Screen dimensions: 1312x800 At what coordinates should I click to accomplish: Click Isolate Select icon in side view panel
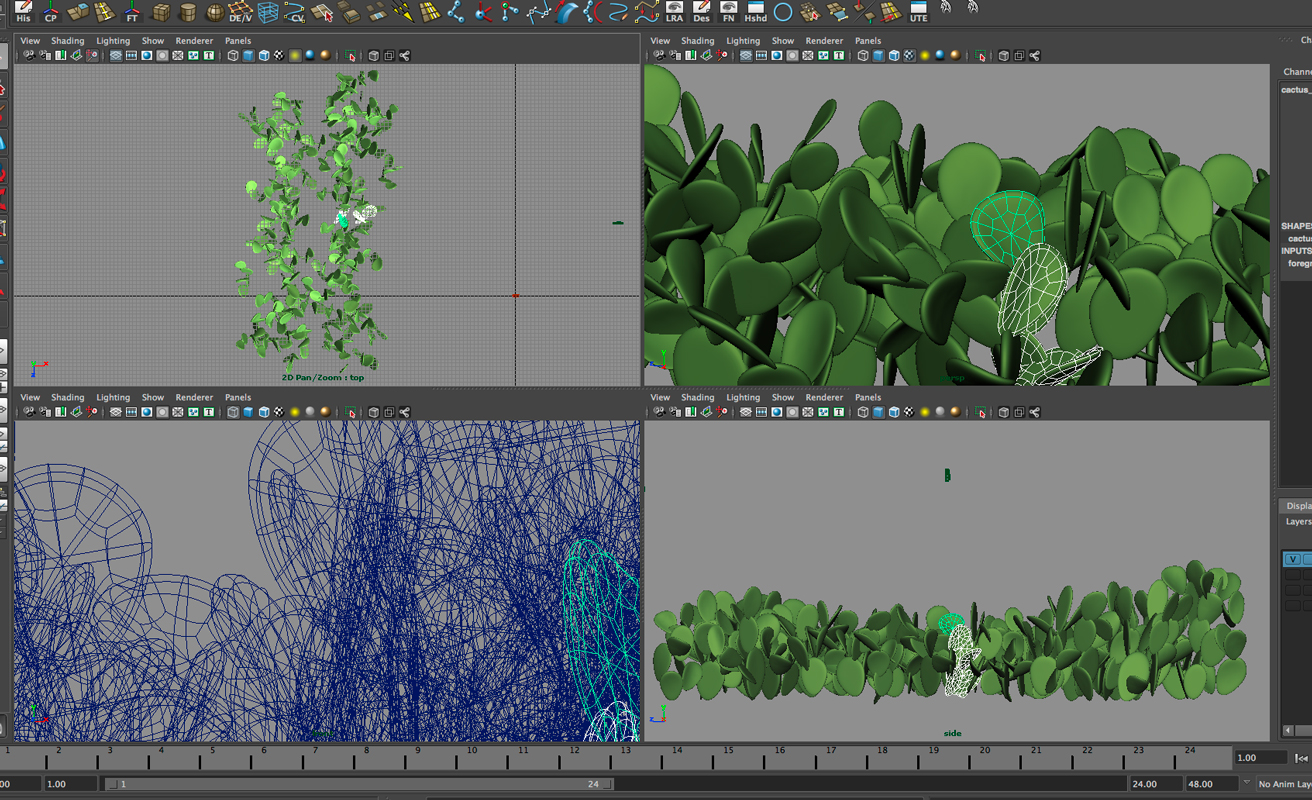click(981, 412)
